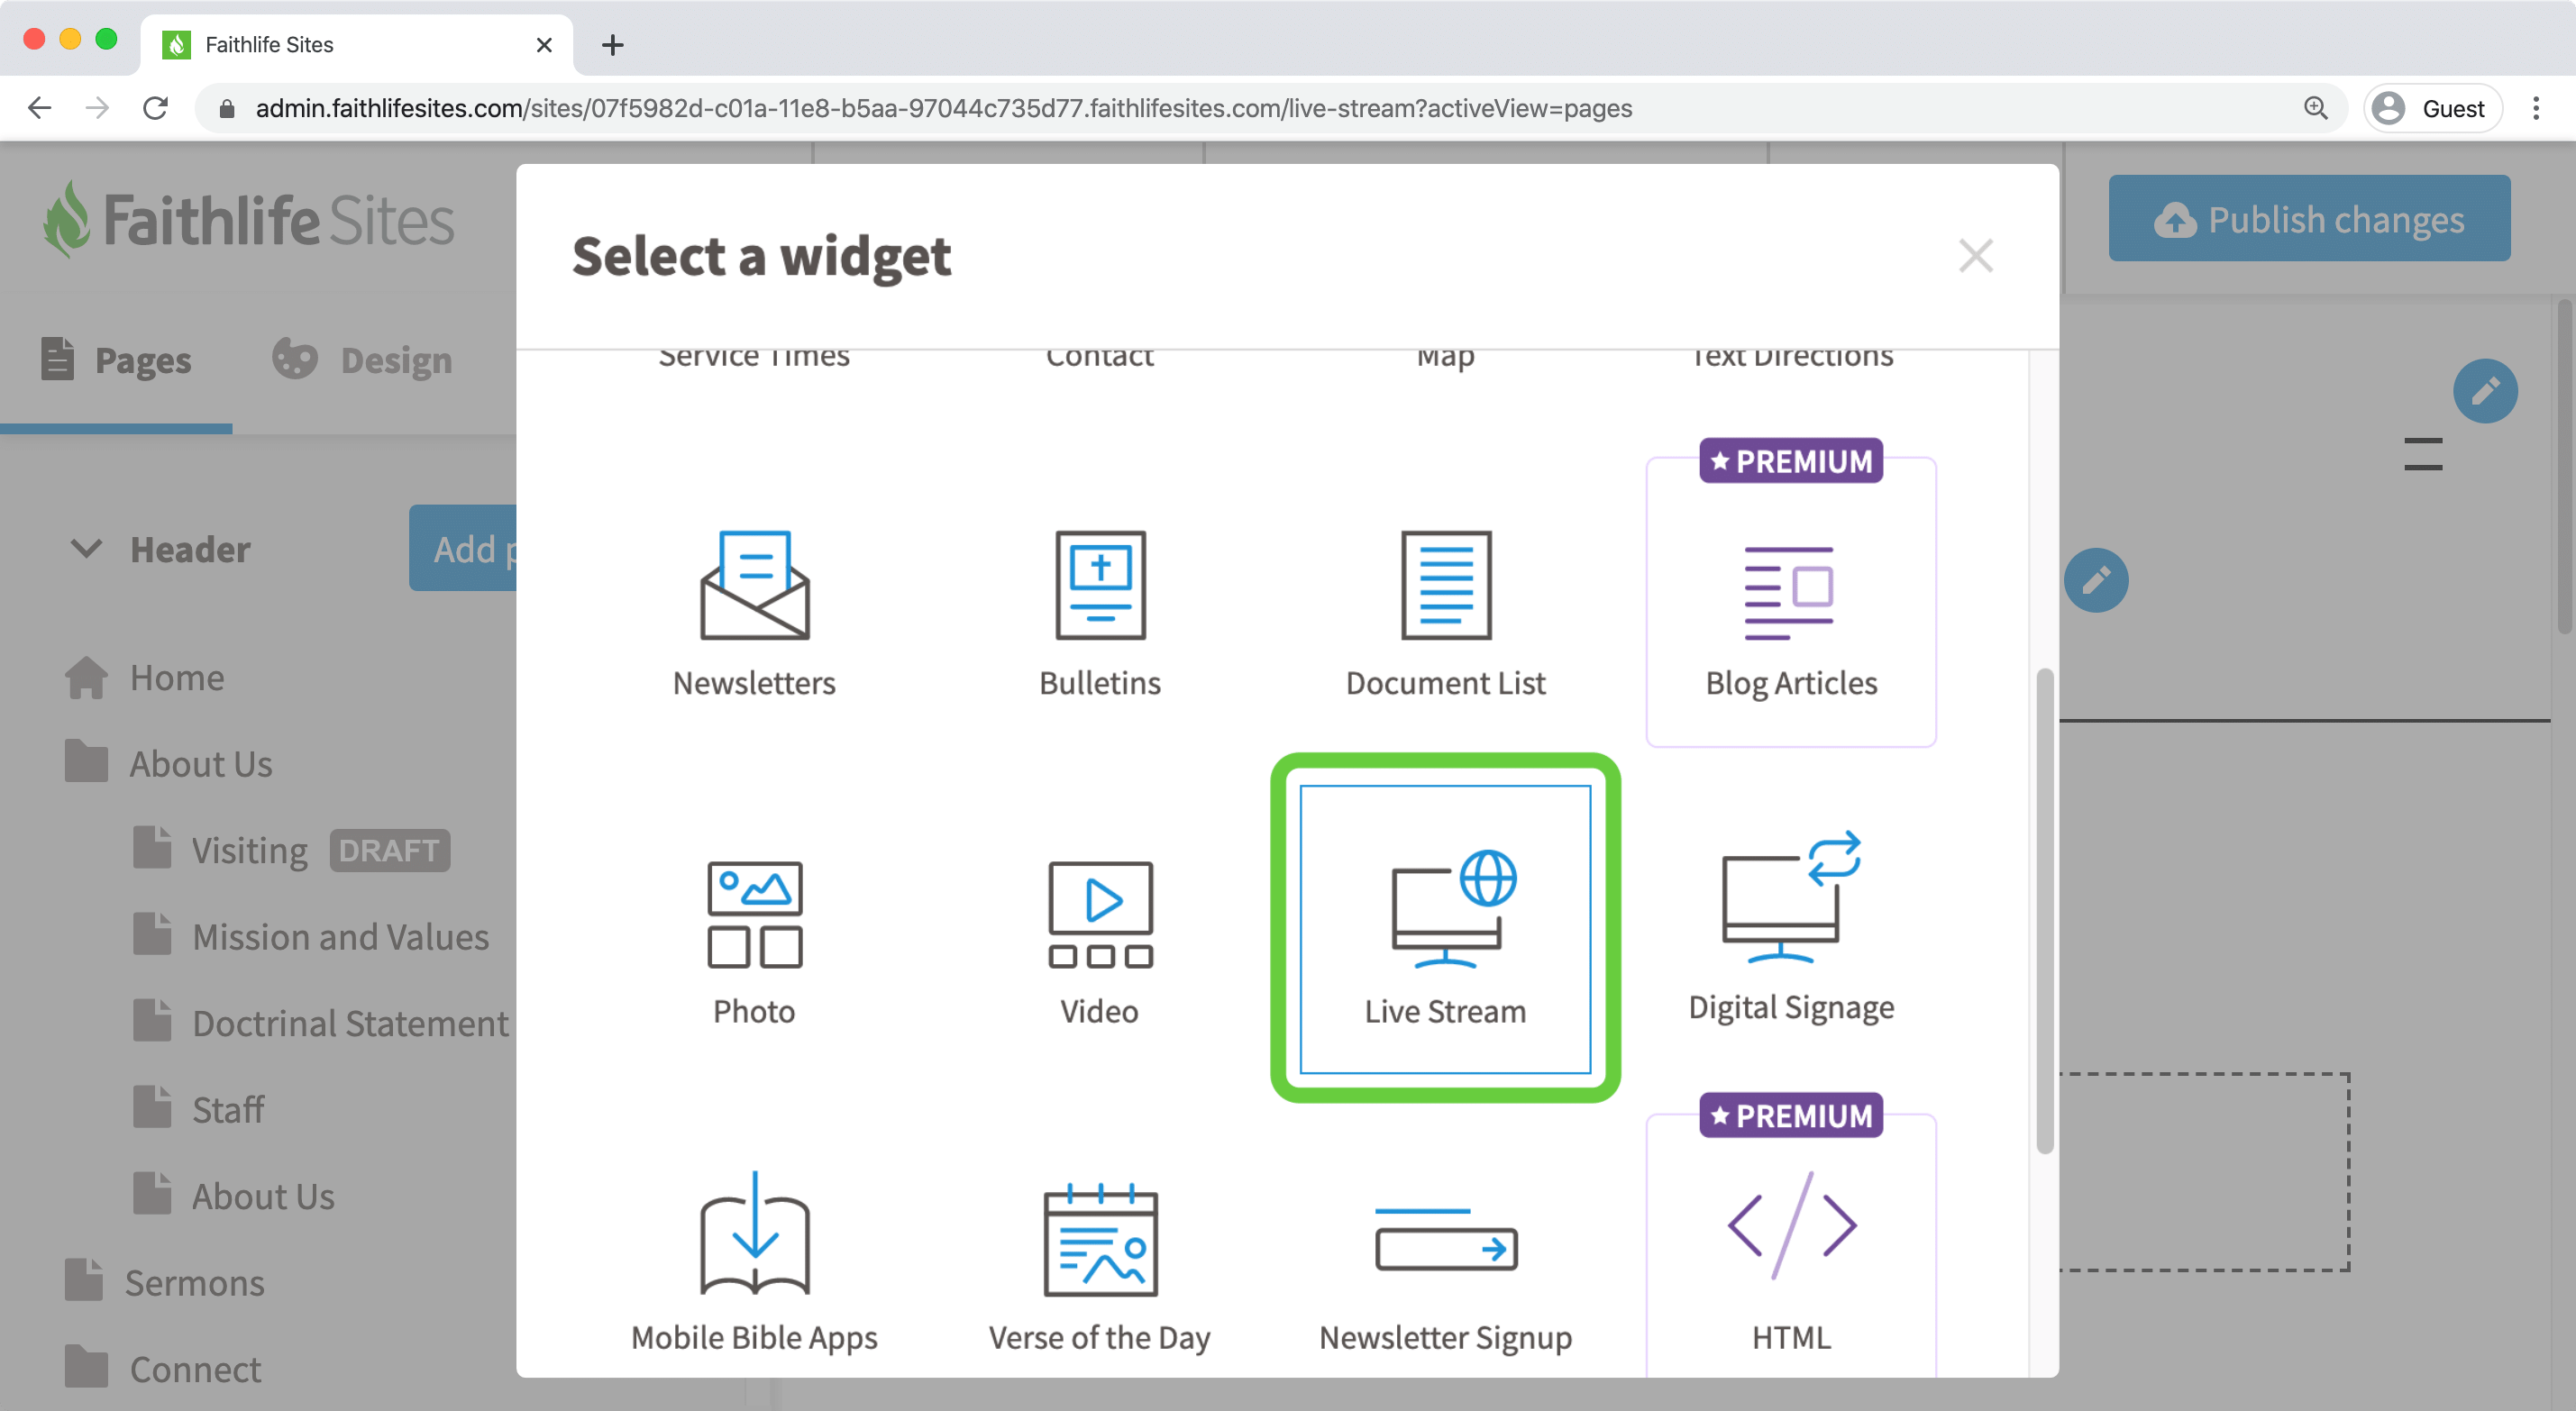Viewport: 2576px width, 1411px height.
Task: Pick the Digital Signage widget
Action: tap(1791, 930)
